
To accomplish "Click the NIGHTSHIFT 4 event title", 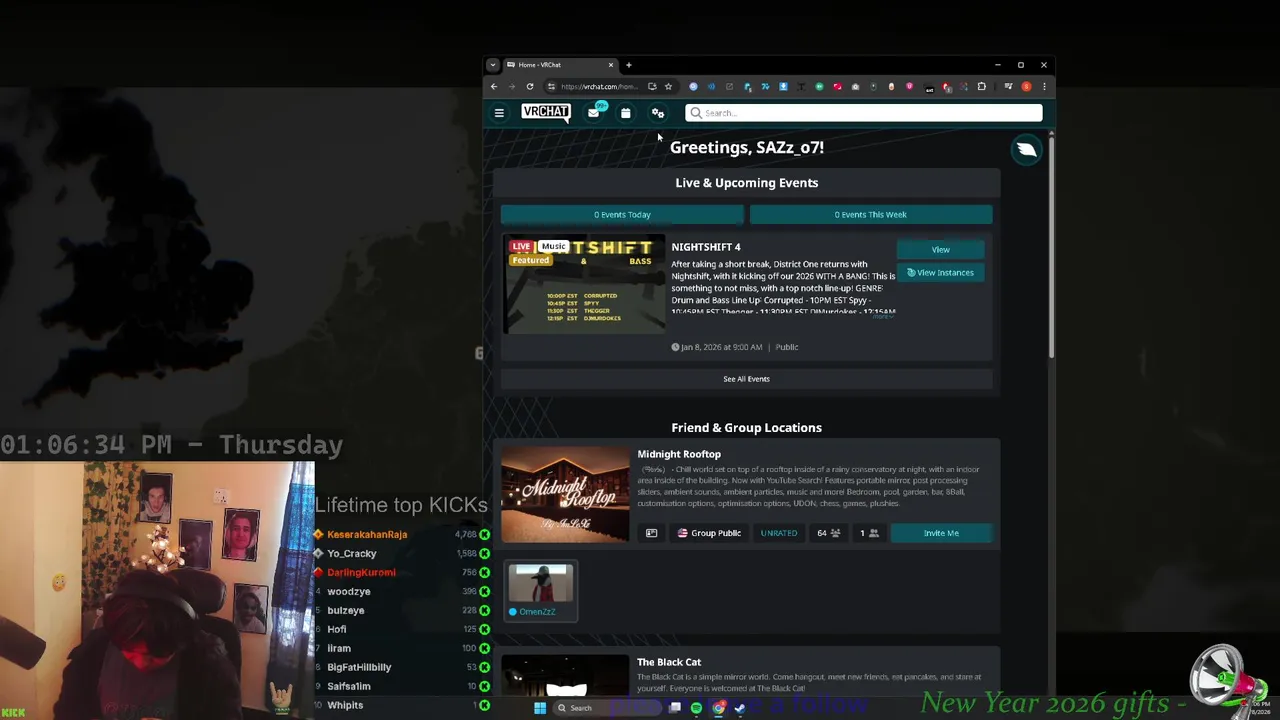I will [706, 247].
